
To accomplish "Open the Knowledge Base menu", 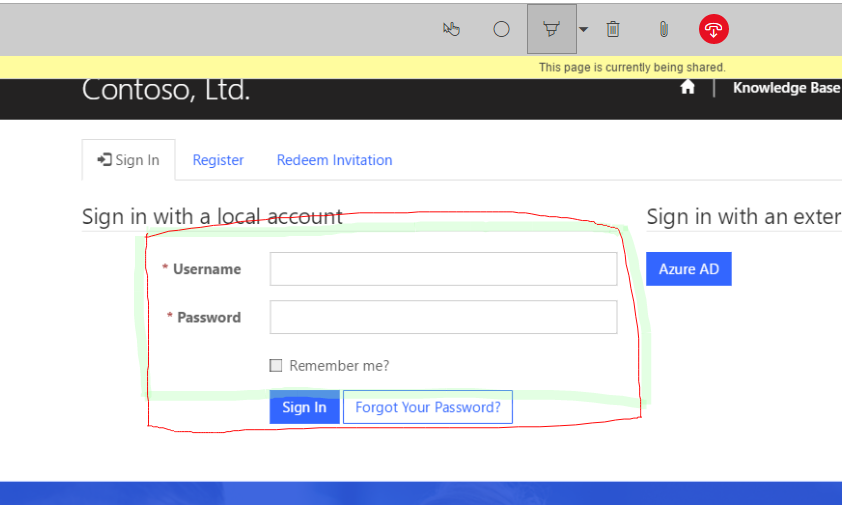I will pos(786,88).
